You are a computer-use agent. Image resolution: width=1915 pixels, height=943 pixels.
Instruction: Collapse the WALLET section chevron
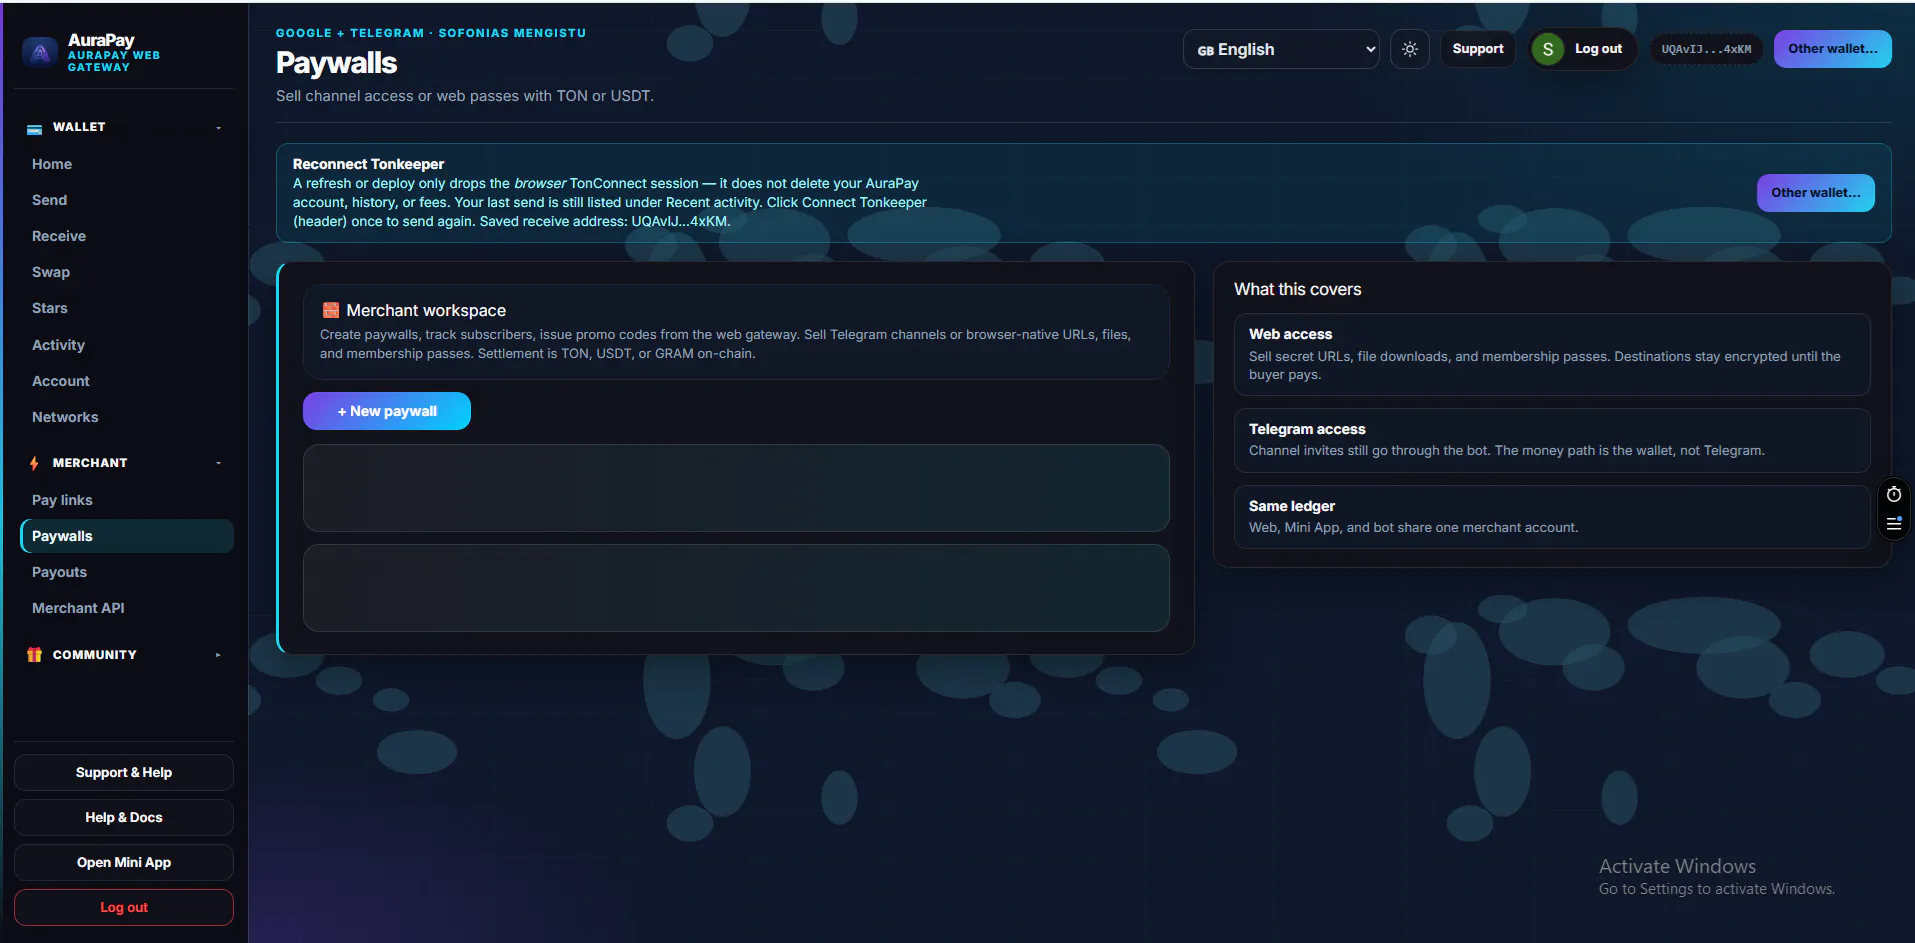tap(218, 128)
